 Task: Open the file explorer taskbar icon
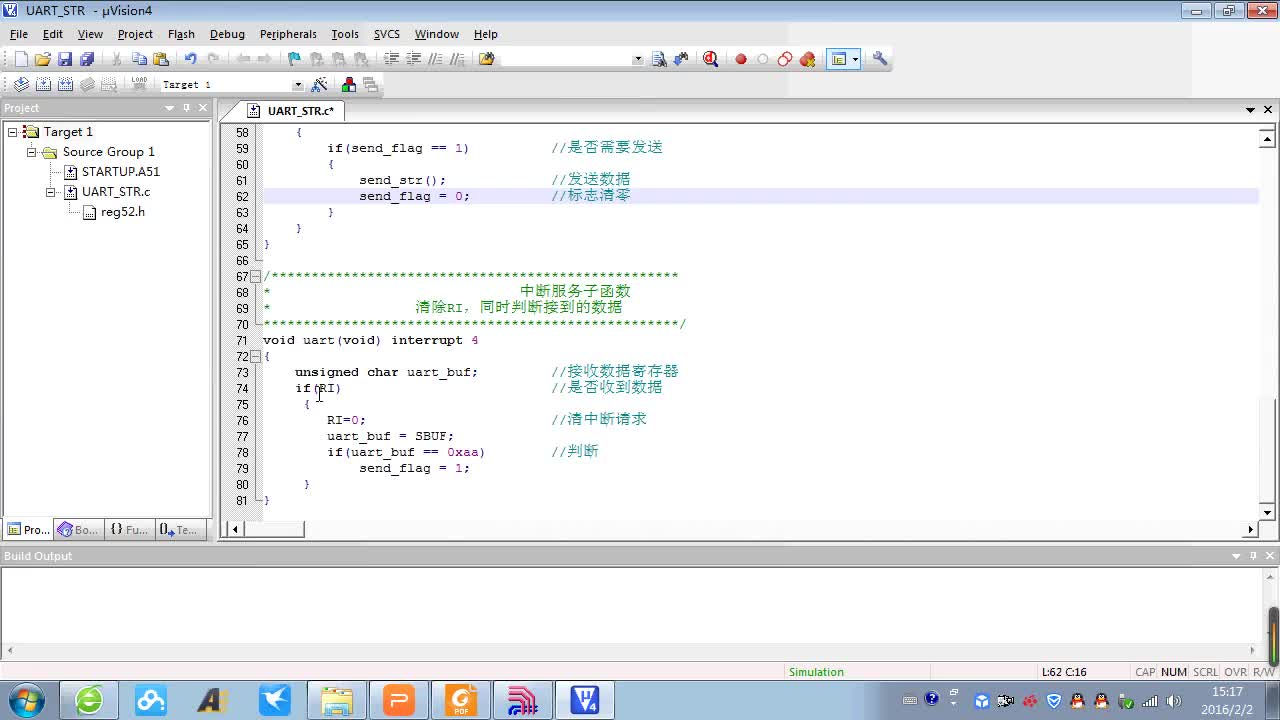(x=337, y=700)
